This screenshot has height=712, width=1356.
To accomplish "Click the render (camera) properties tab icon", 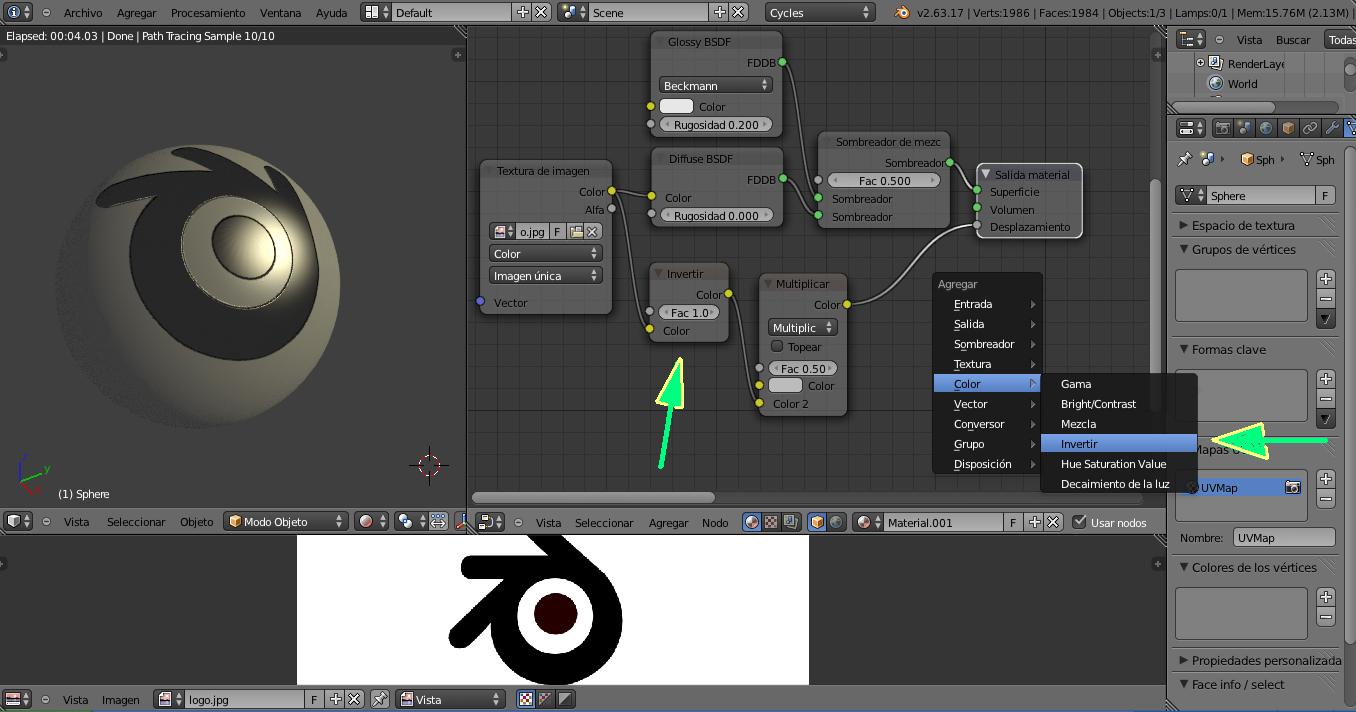I will (1222, 129).
